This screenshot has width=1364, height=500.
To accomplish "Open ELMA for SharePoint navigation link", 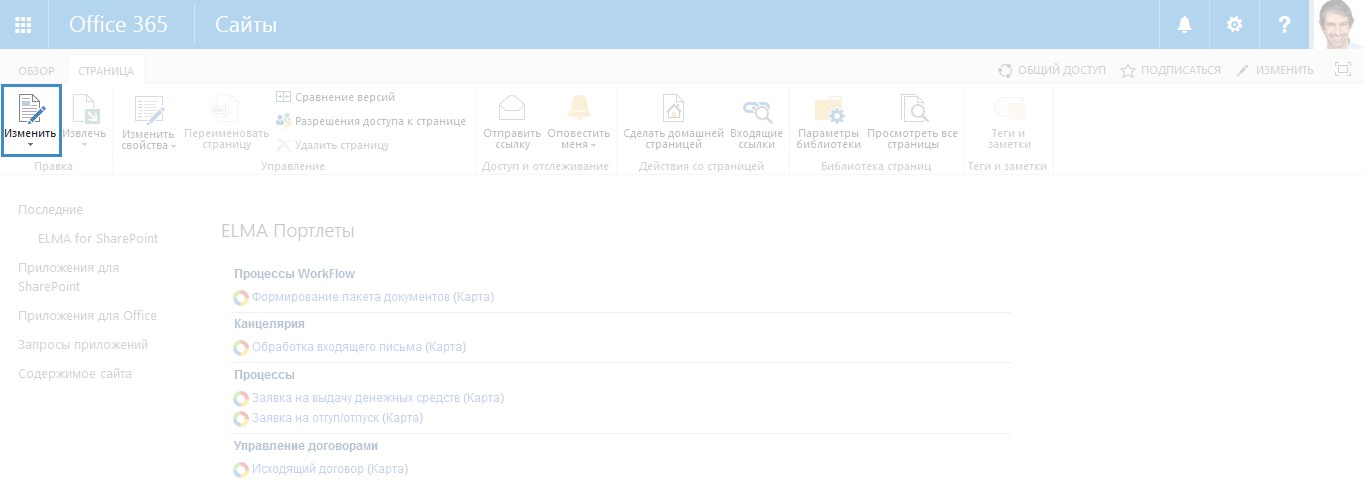I will (98, 239).
